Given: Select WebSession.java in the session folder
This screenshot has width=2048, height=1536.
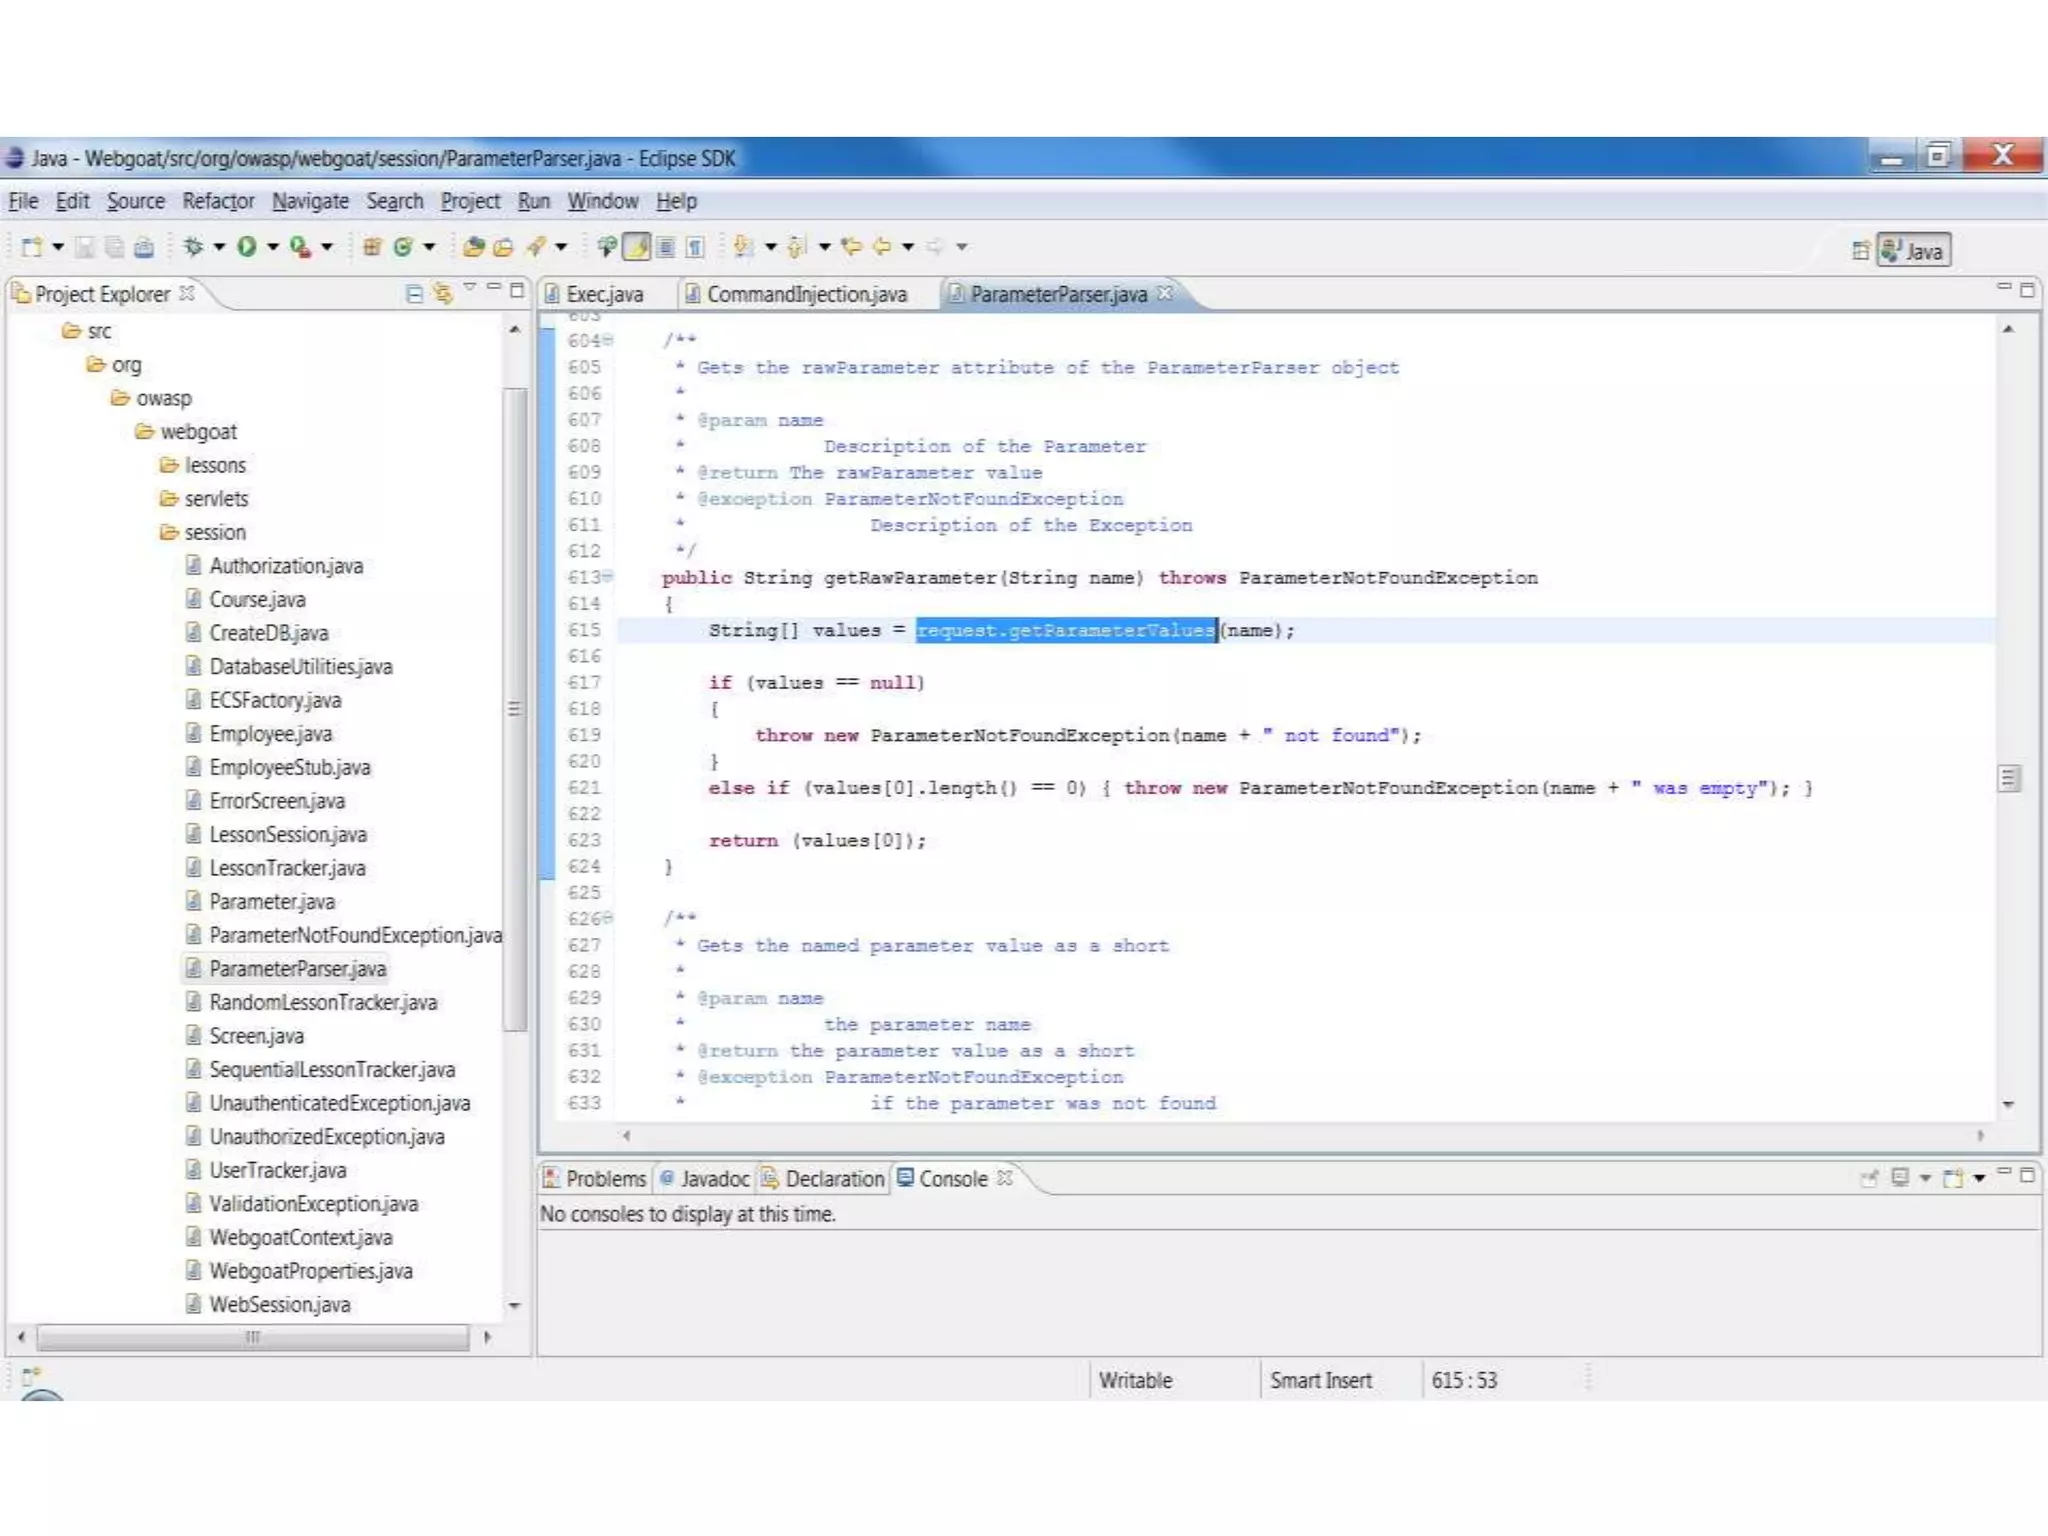Looking at the screenshot, I should click(x=279, y=1304).
